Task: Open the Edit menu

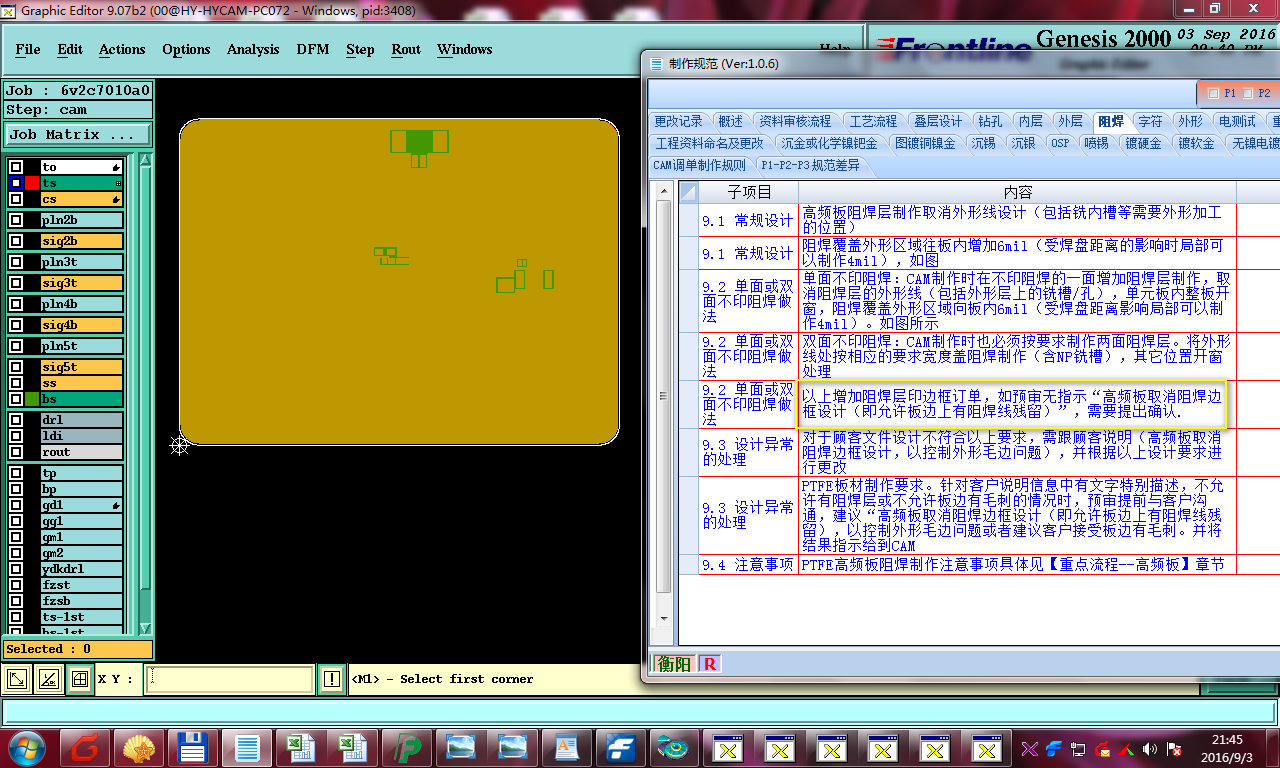Action: point(70,49)
